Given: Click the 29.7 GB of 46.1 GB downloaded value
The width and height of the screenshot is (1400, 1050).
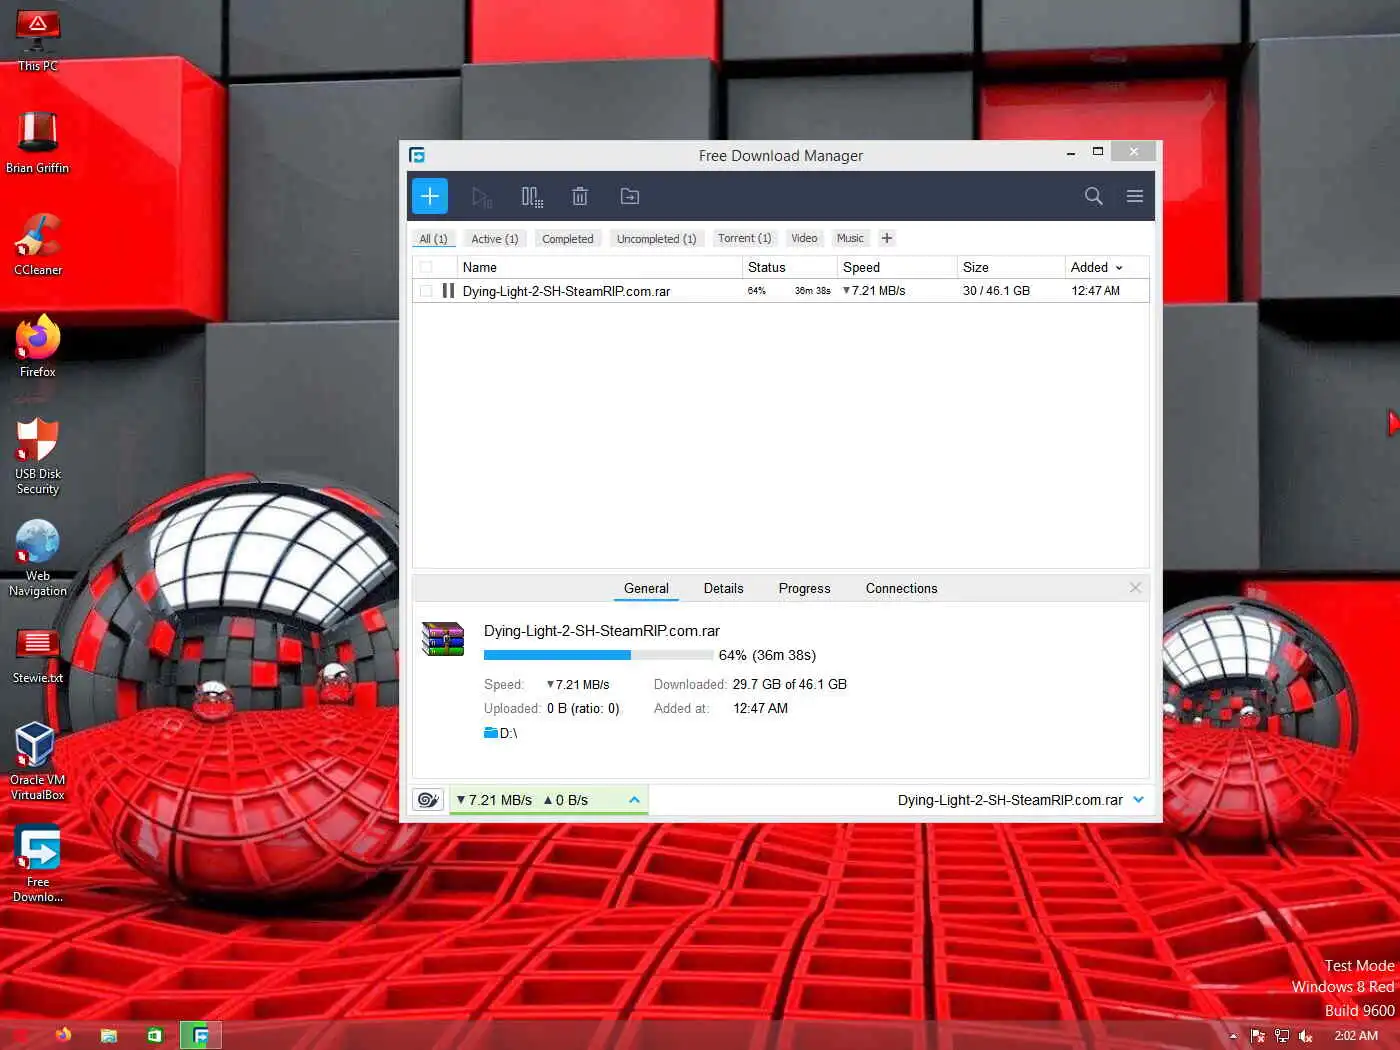Looking at the screenshot, I should click(790, 684).
